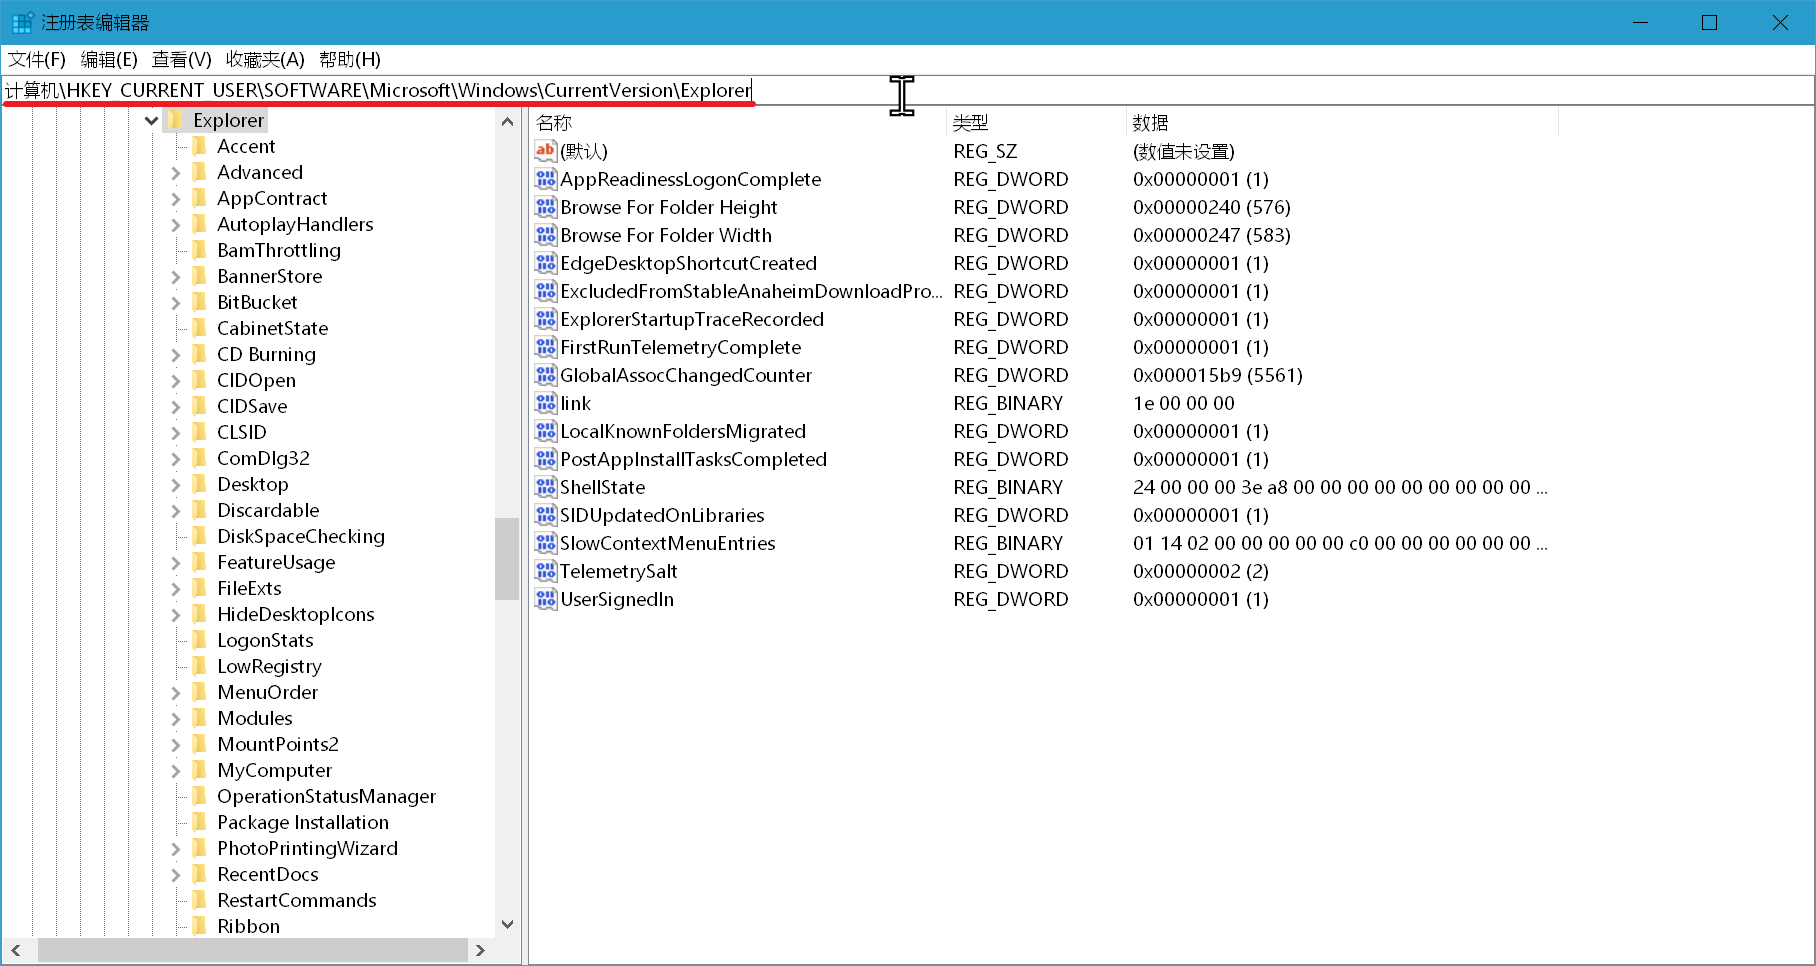The image size is (1816, 966).
Task: Select the TelemetrySalt DWORD value icon
Action: (545, 571)
